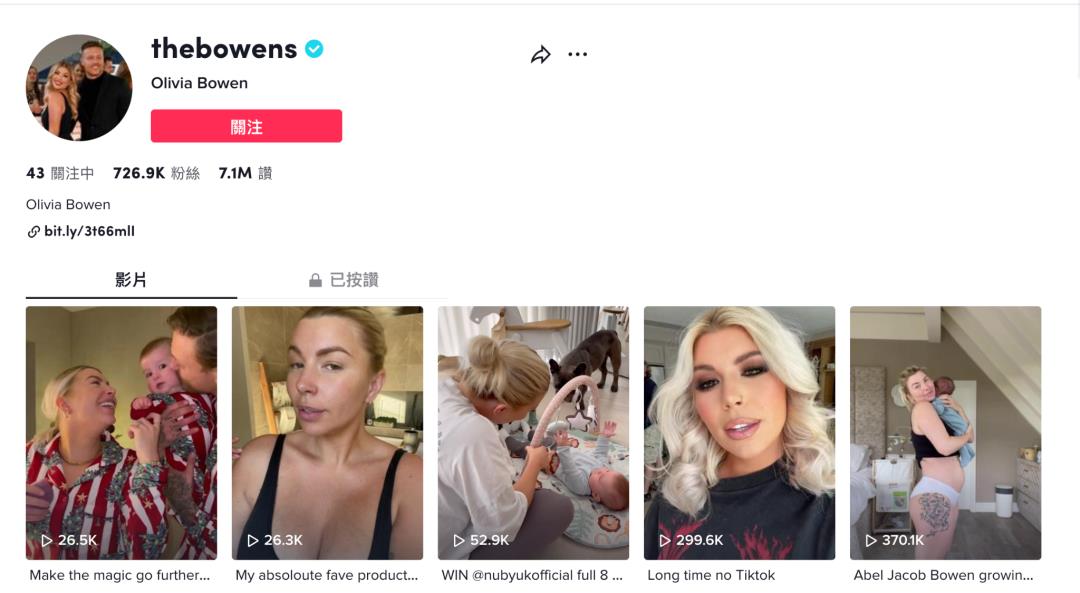Click the link icon beside bit.ly URL
1080x593 pixels.
[x=33, y=232]
